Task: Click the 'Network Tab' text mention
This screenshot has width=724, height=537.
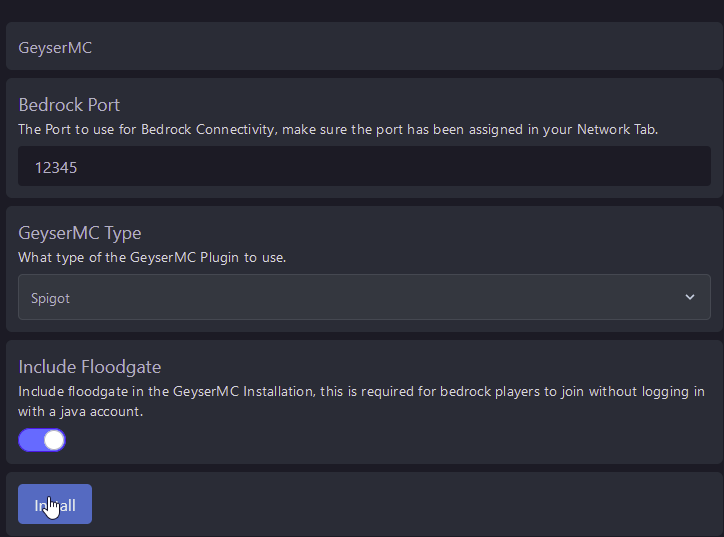Action: 617,129
